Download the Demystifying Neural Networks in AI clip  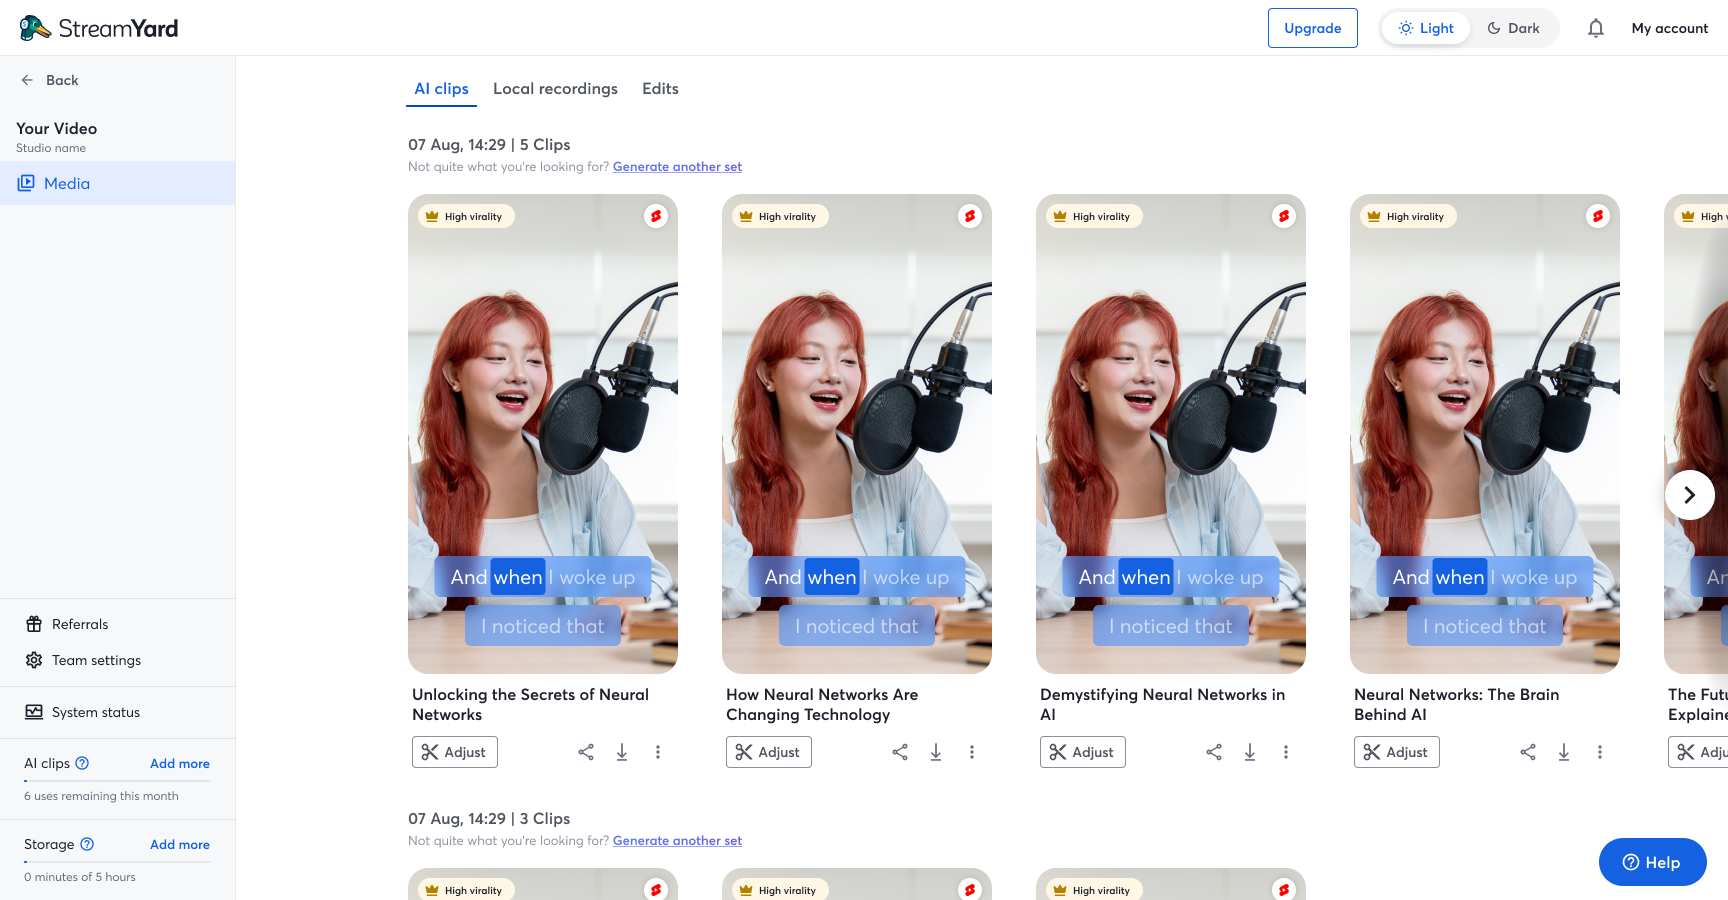[1250, 752]
